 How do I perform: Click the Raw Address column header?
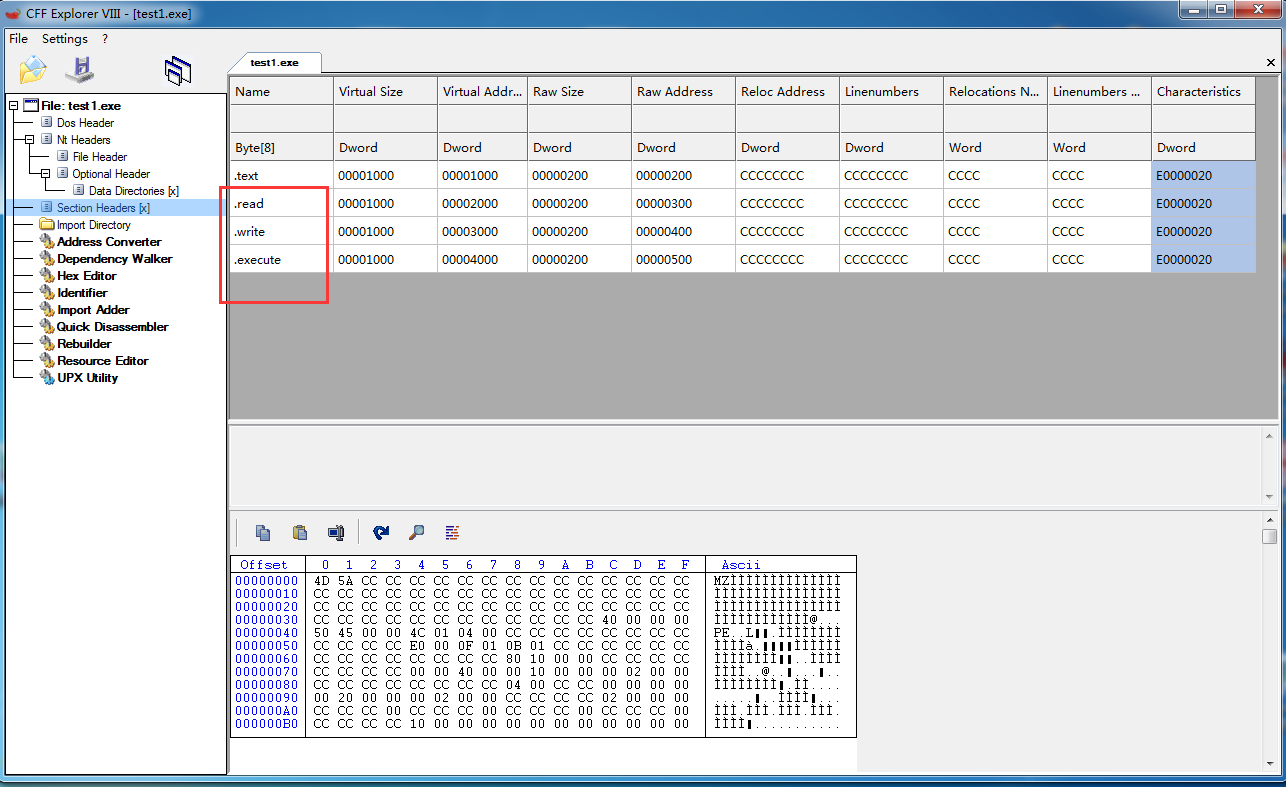pyautogui.click(x=683, y=91)
